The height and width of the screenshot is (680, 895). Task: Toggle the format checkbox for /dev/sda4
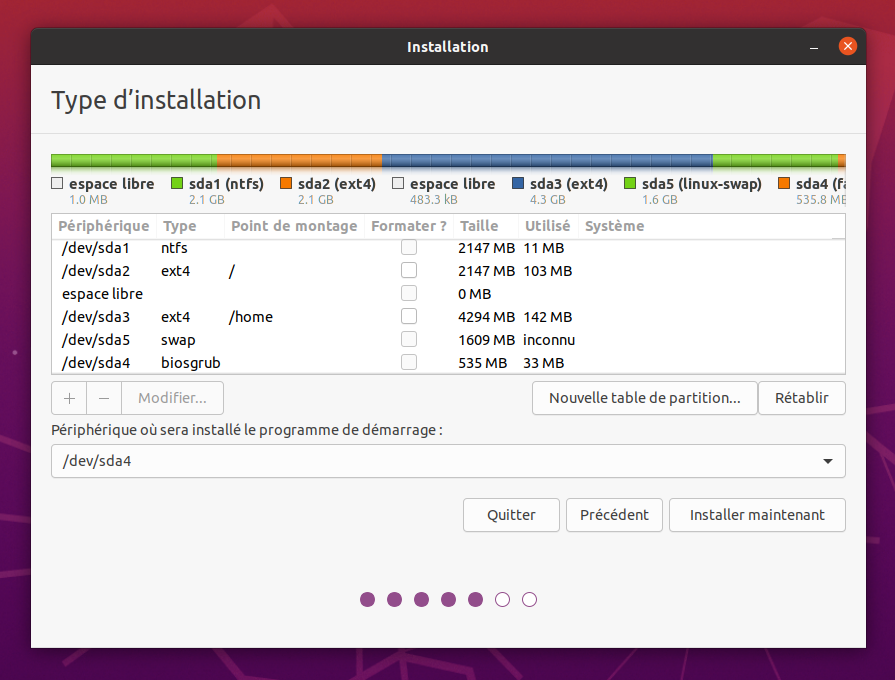click(x=409, y=362)
